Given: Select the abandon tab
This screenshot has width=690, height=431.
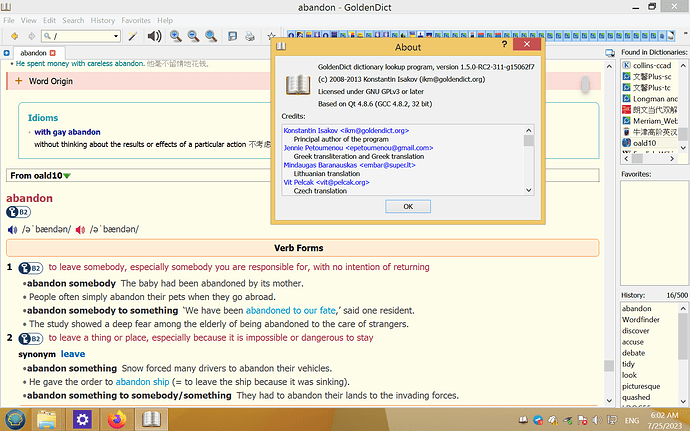Looking at the screenshot, I should pos(33,53).
